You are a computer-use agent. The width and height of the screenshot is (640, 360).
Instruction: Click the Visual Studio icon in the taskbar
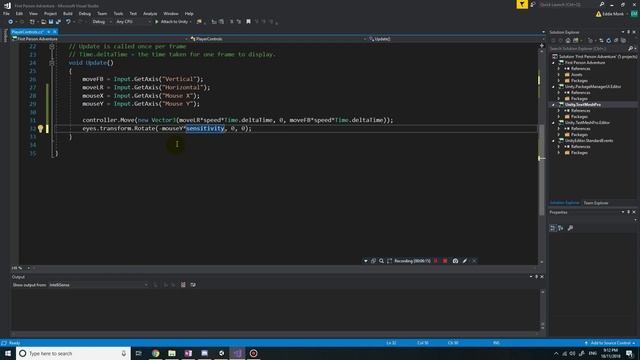pos(238,353)
